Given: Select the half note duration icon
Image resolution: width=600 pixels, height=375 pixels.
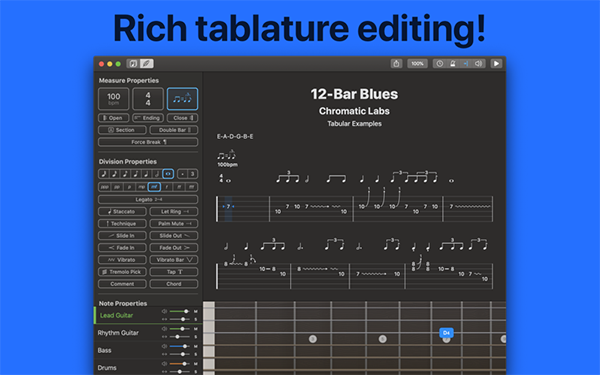Looking at the screenshot, I should (x=157, y=174).
